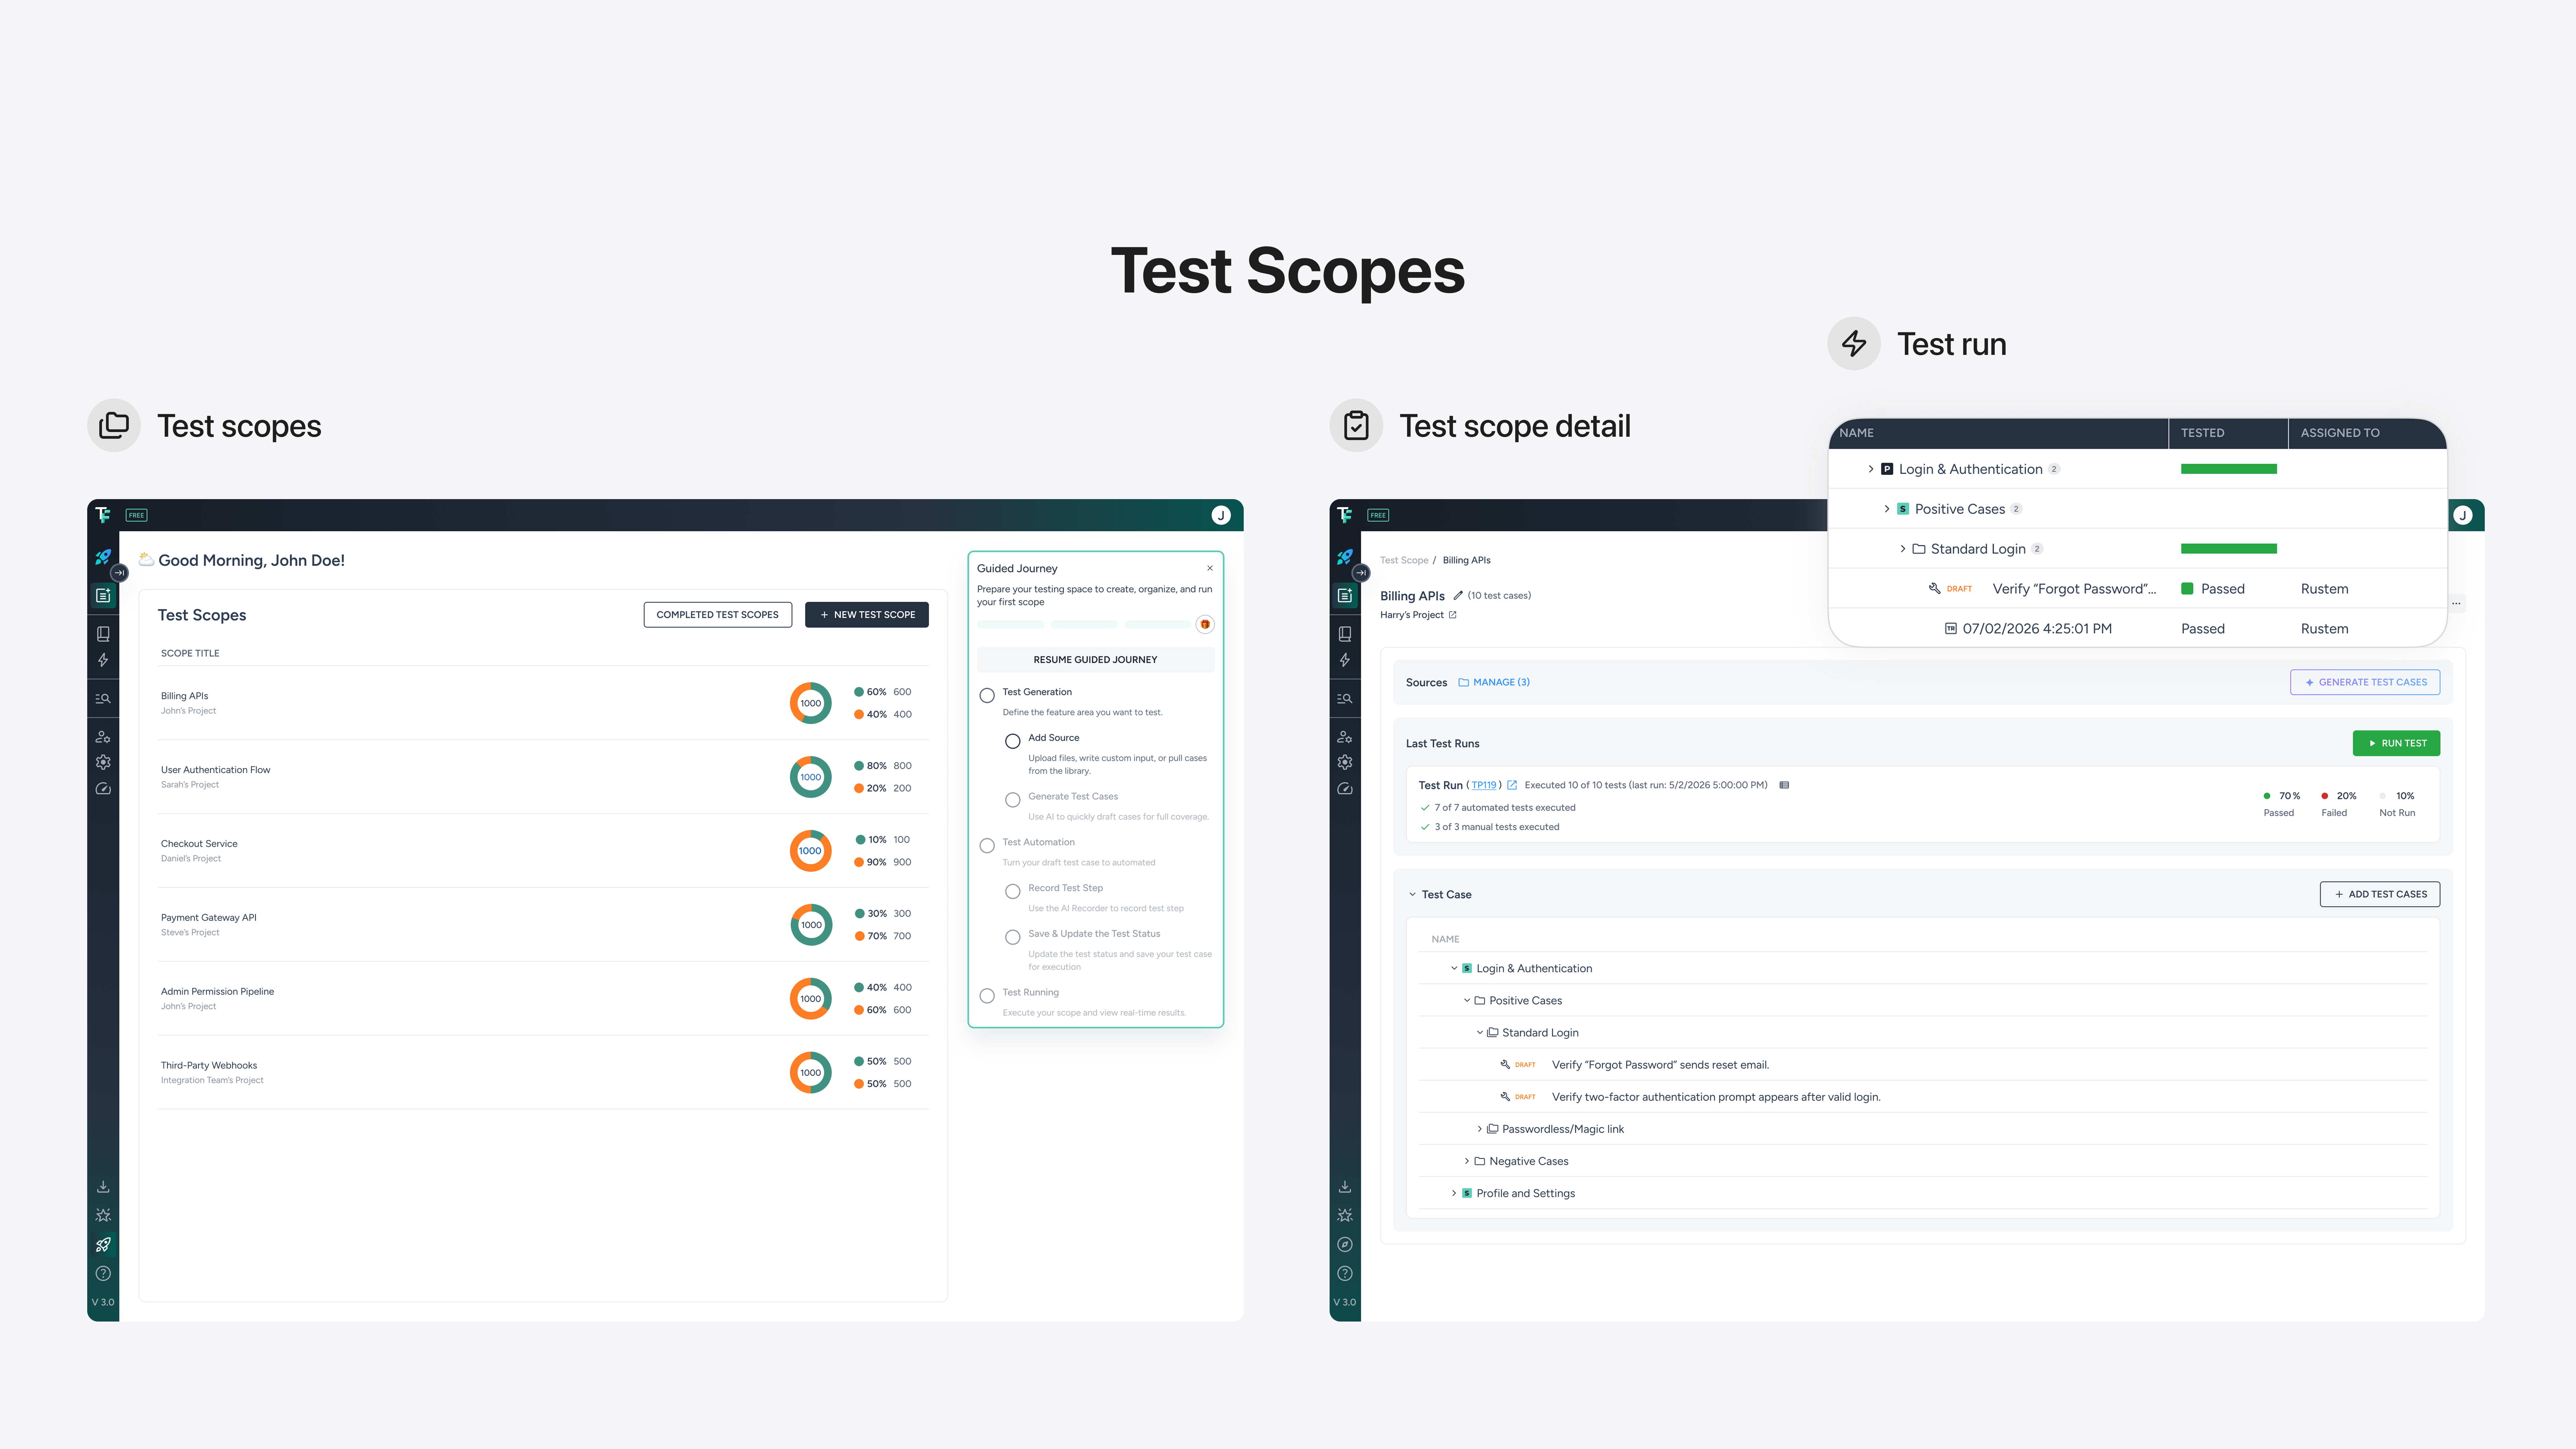Image resolution: width=2576 pixels, height=1449 pixels.
Task: Expand Standard Login in Test run panel
Action: click(1903, 549)
